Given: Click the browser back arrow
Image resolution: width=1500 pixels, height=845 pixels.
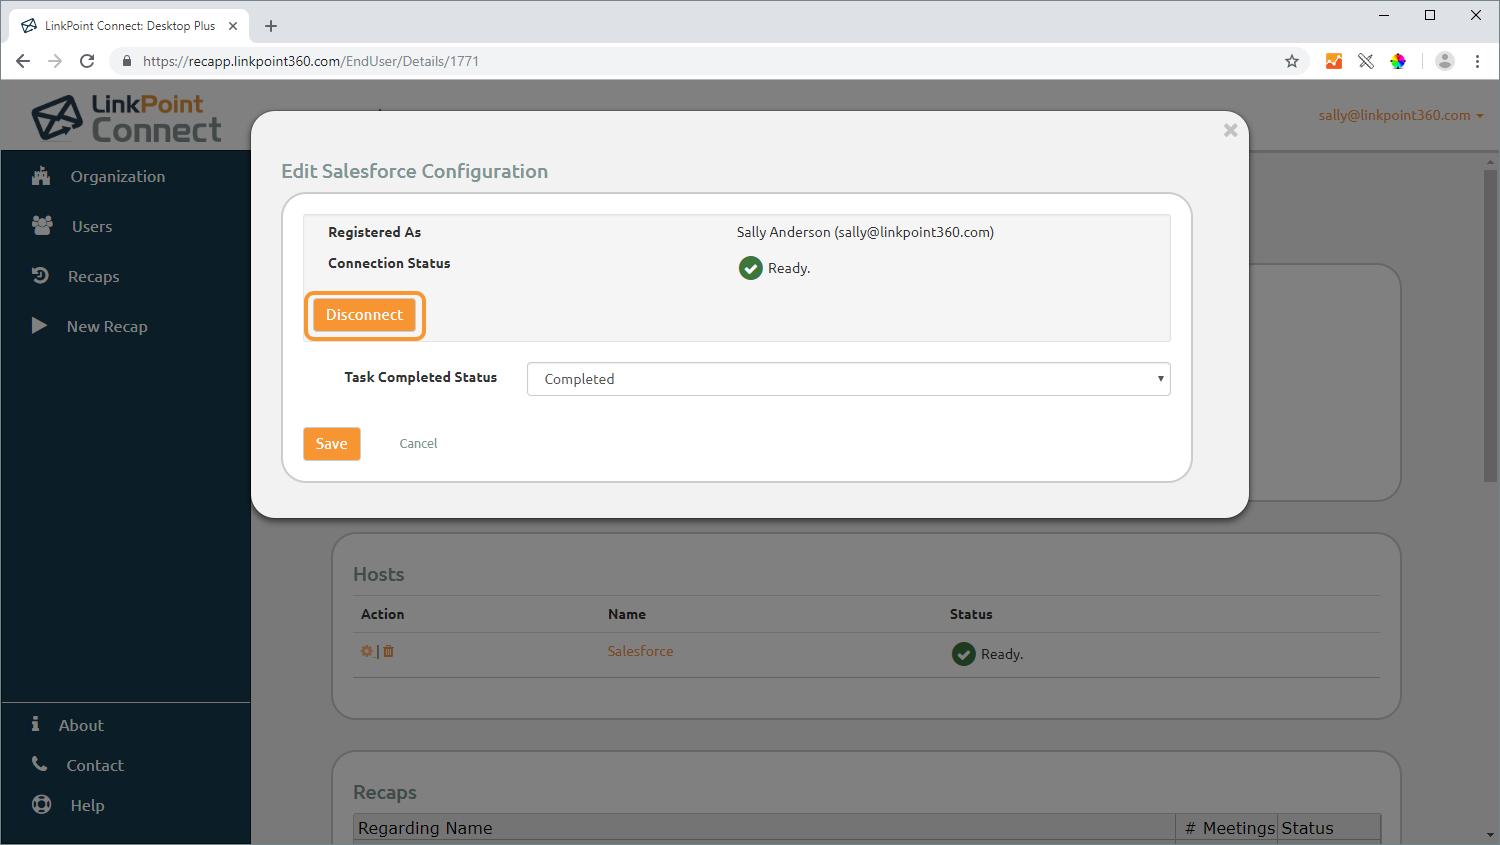Looking at the screenshot, I should pos(23,61).
